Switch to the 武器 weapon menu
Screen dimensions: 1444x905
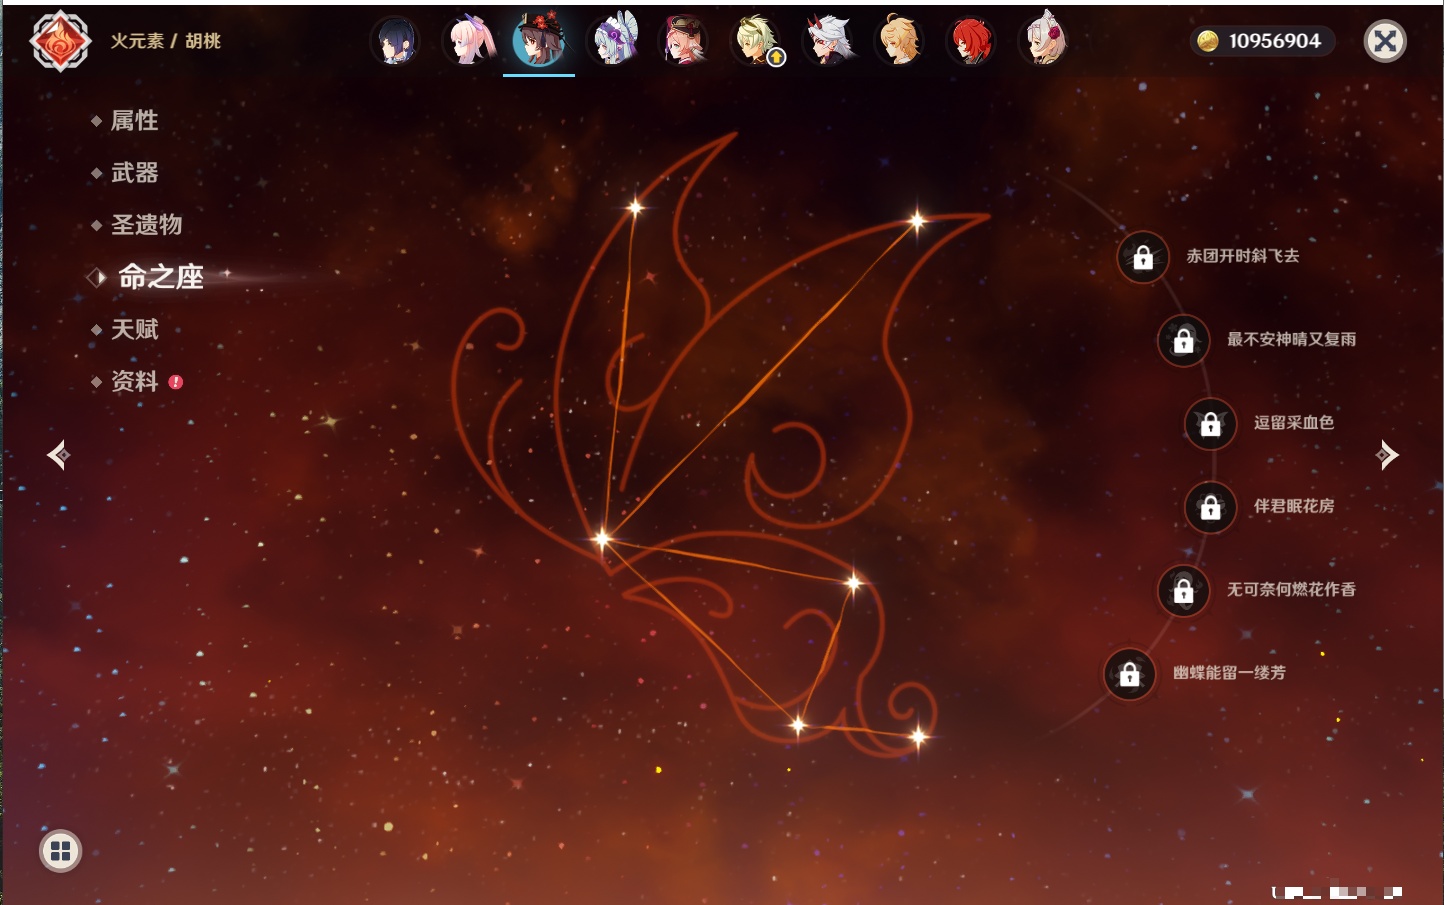coord(134,173)
